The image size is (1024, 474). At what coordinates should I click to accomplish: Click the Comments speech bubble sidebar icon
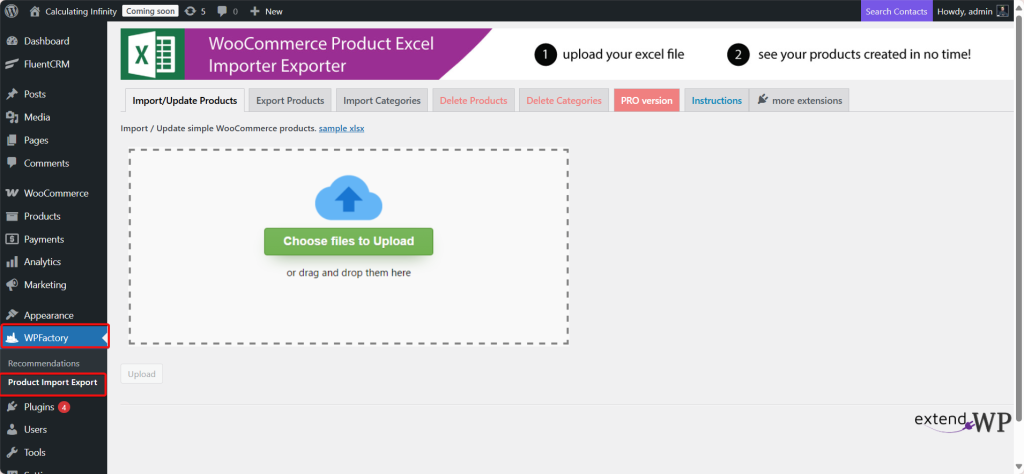click(x=12, y=163)
